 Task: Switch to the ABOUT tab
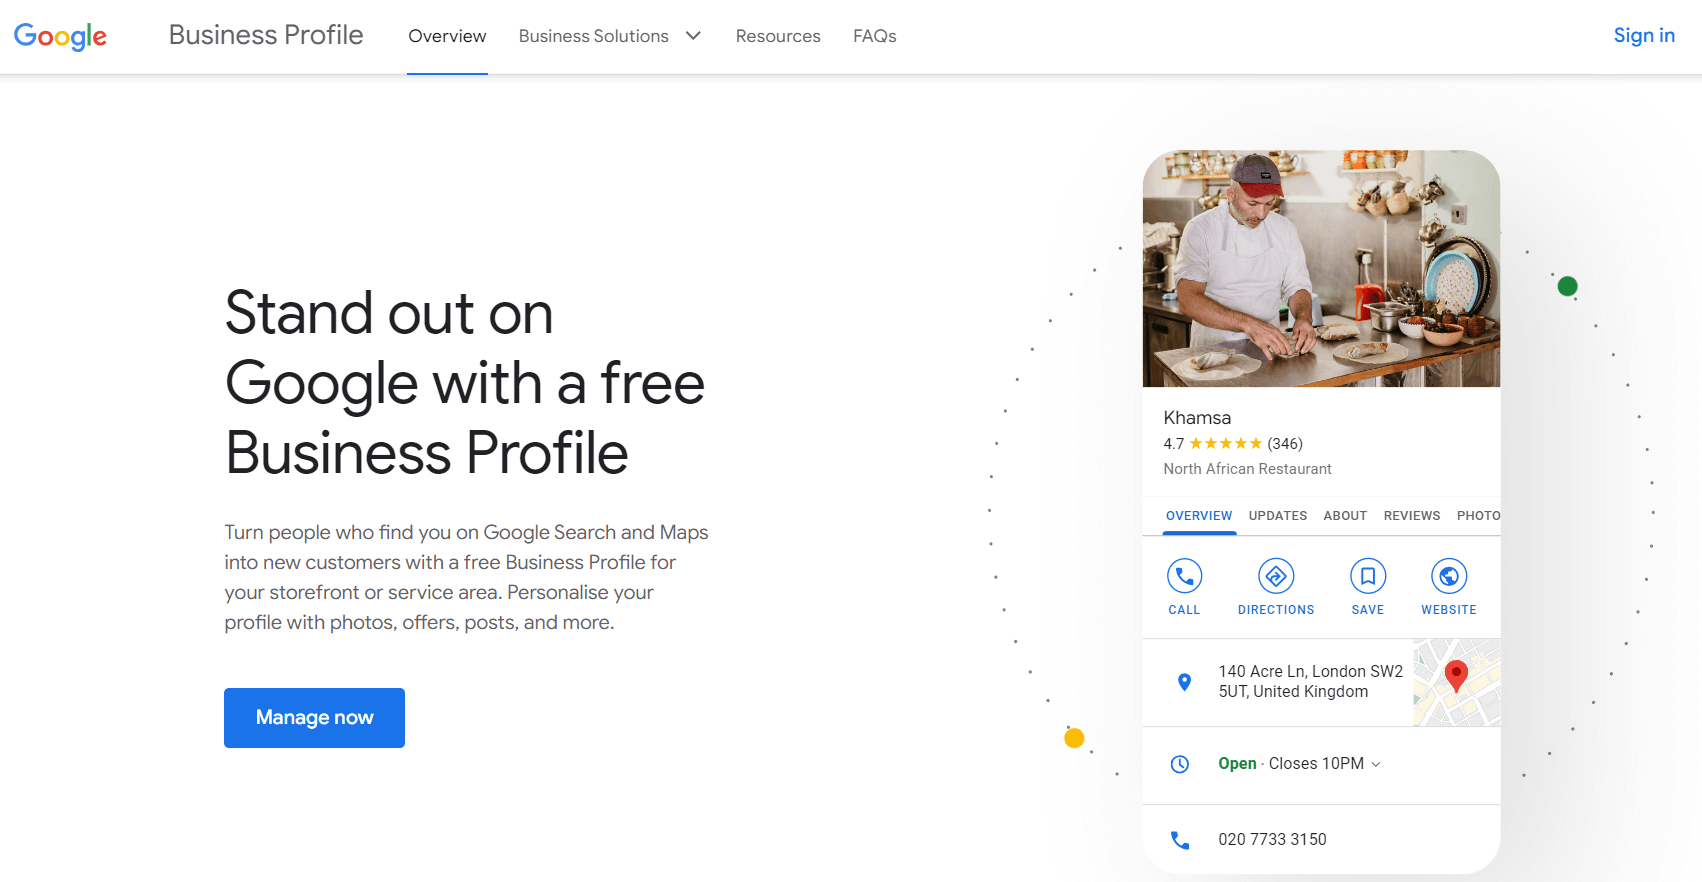[x=1345, y=516]
